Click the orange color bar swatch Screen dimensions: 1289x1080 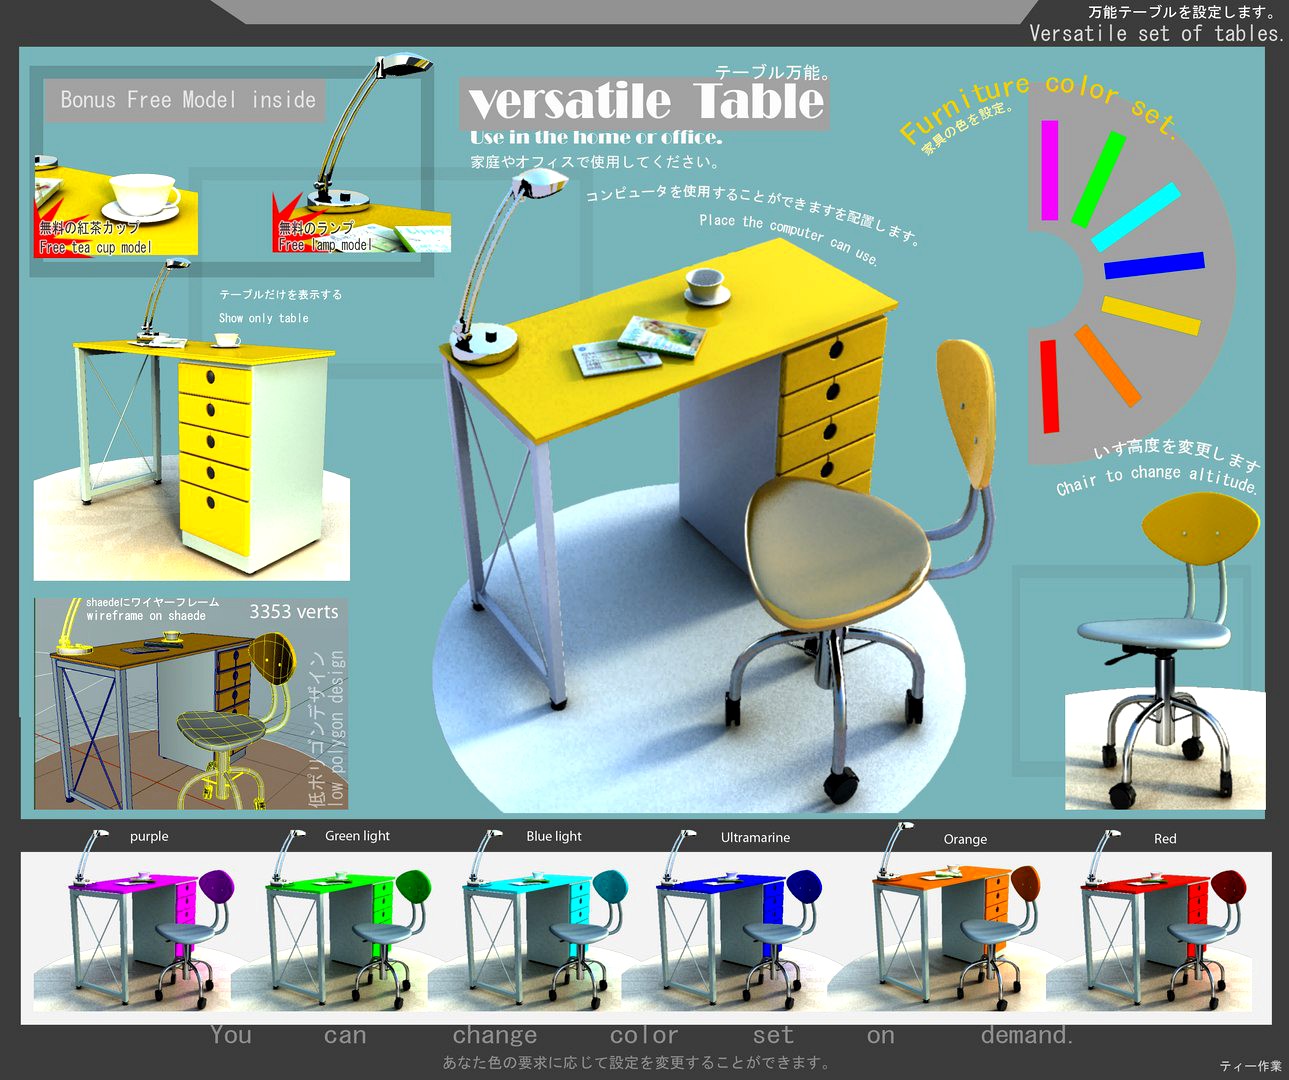click(1108, 365)
